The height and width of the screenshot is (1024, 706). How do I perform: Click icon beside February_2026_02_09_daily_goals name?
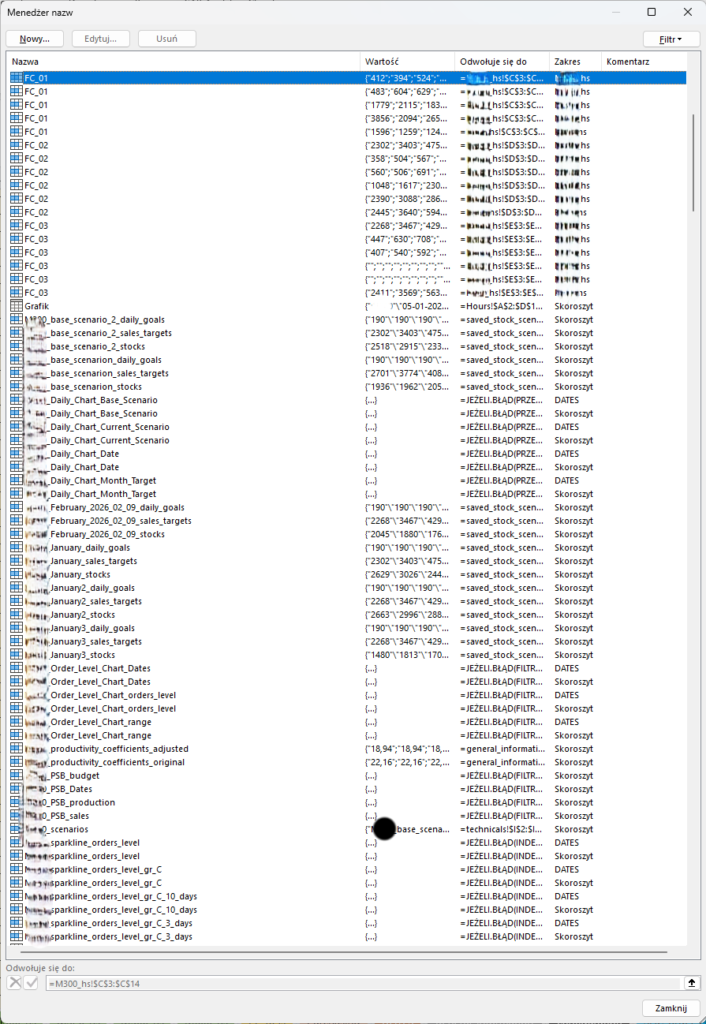click(16, 507)
